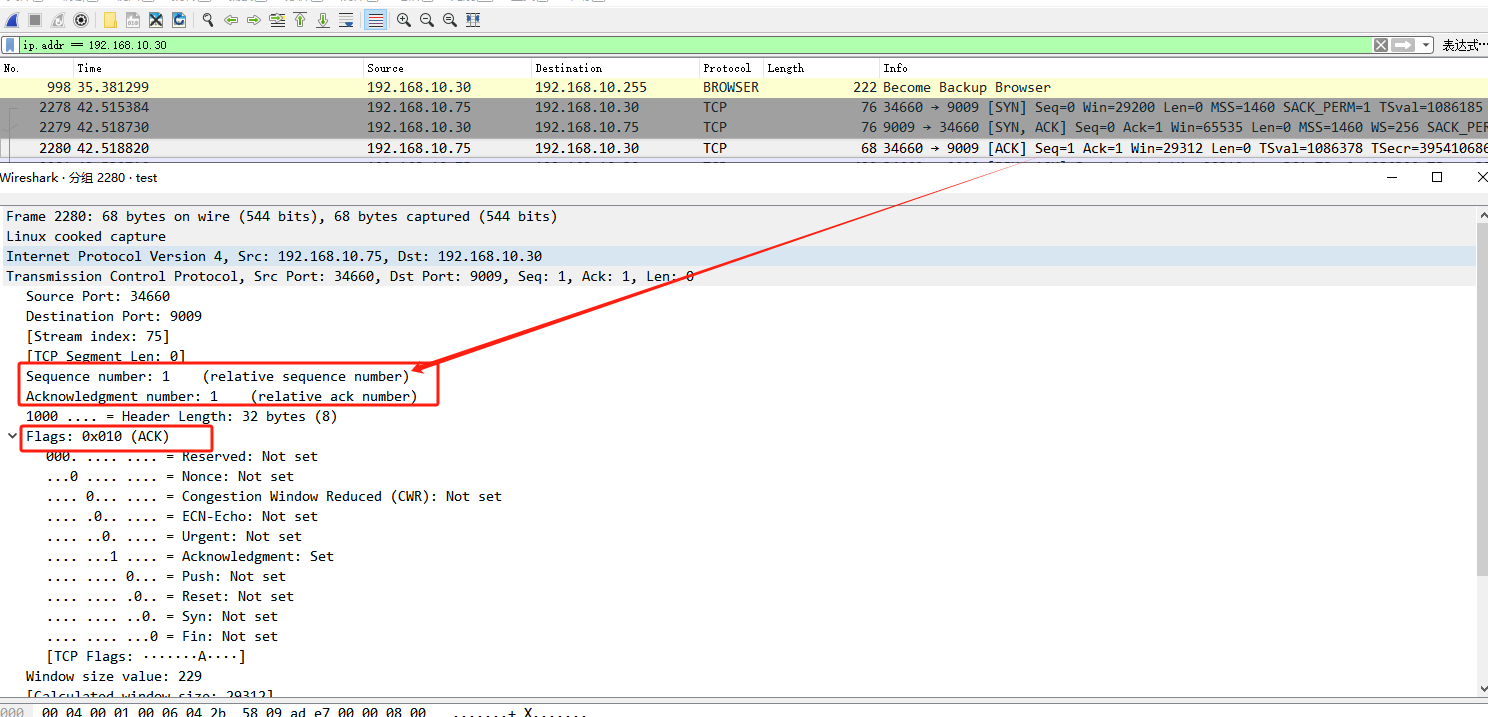Click the find packet magnifier icon
Screen dimensions: 1488x717
[208, 20]
